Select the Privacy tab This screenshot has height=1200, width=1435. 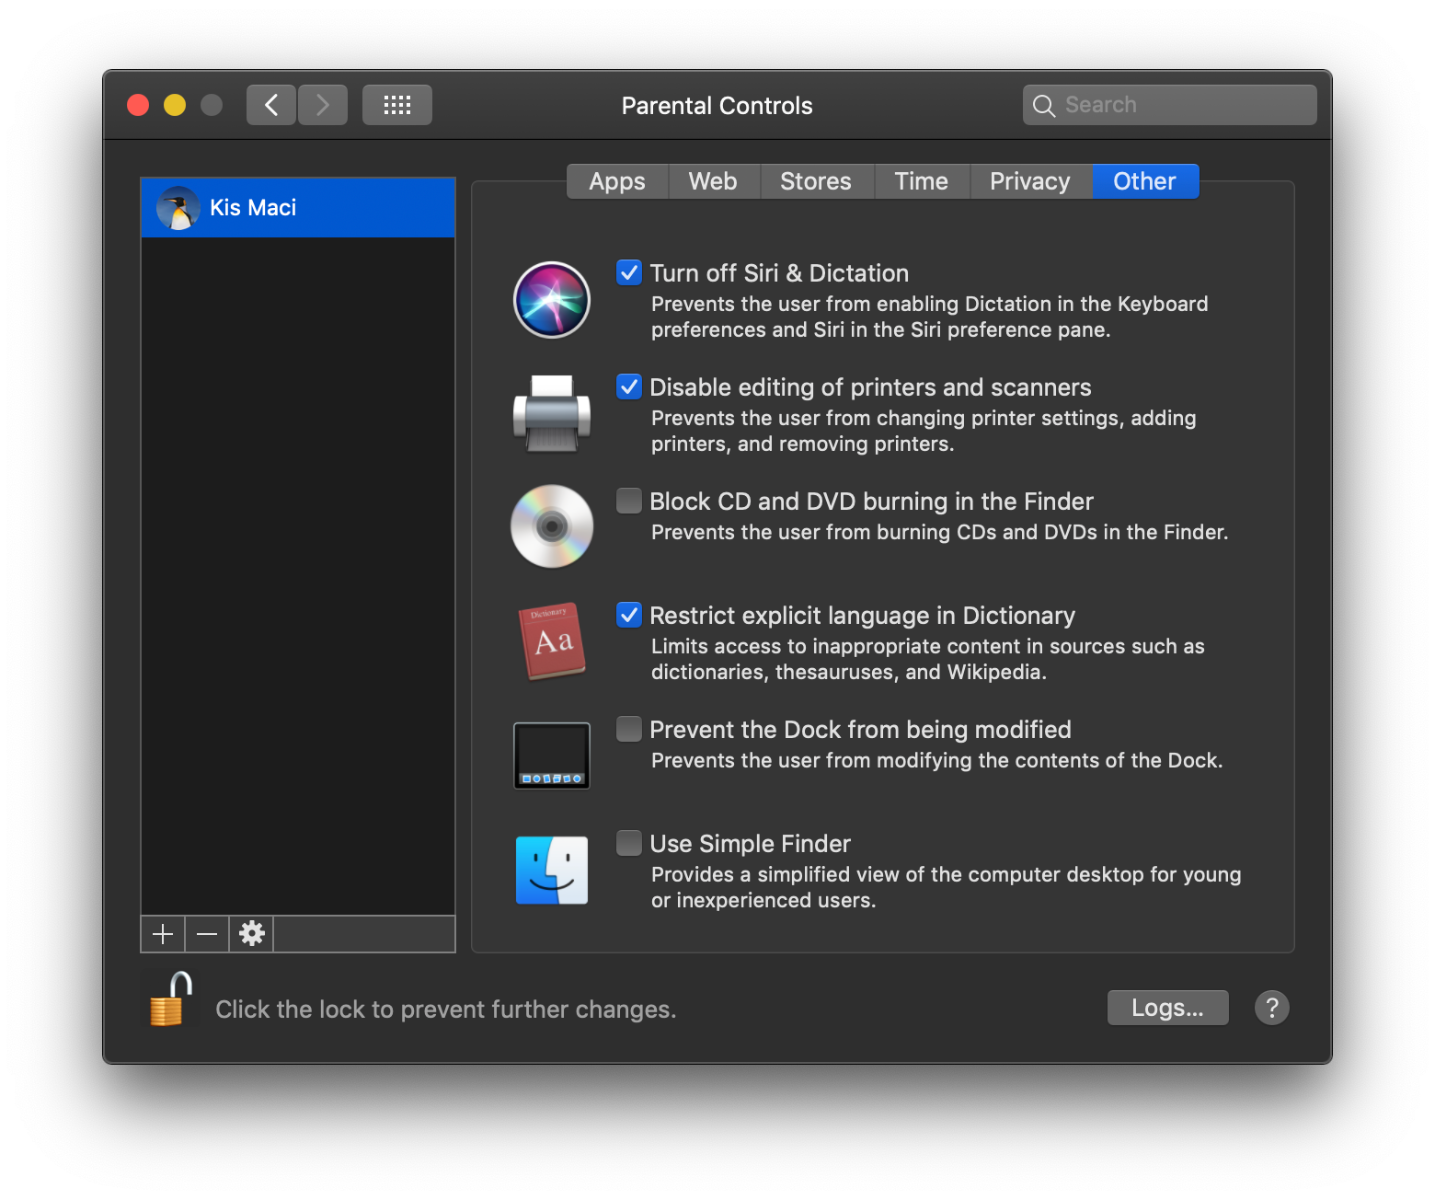1030,182
